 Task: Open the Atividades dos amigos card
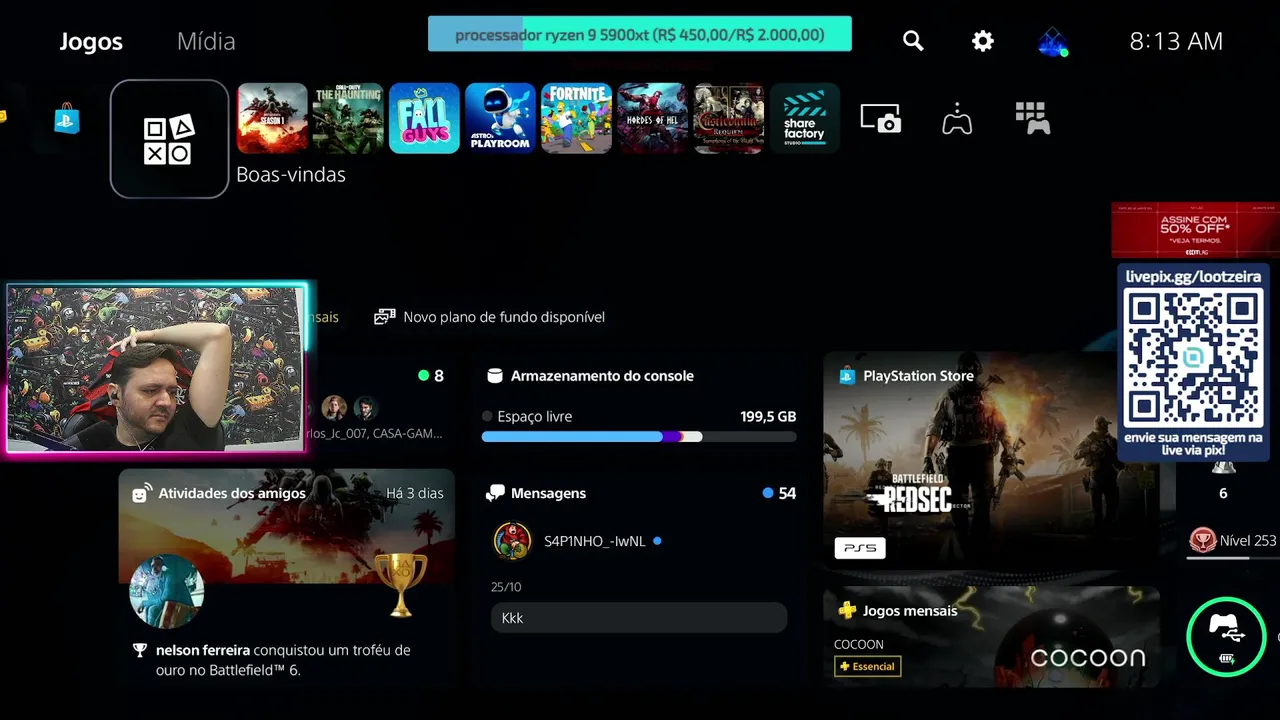(x=287, y=578)
